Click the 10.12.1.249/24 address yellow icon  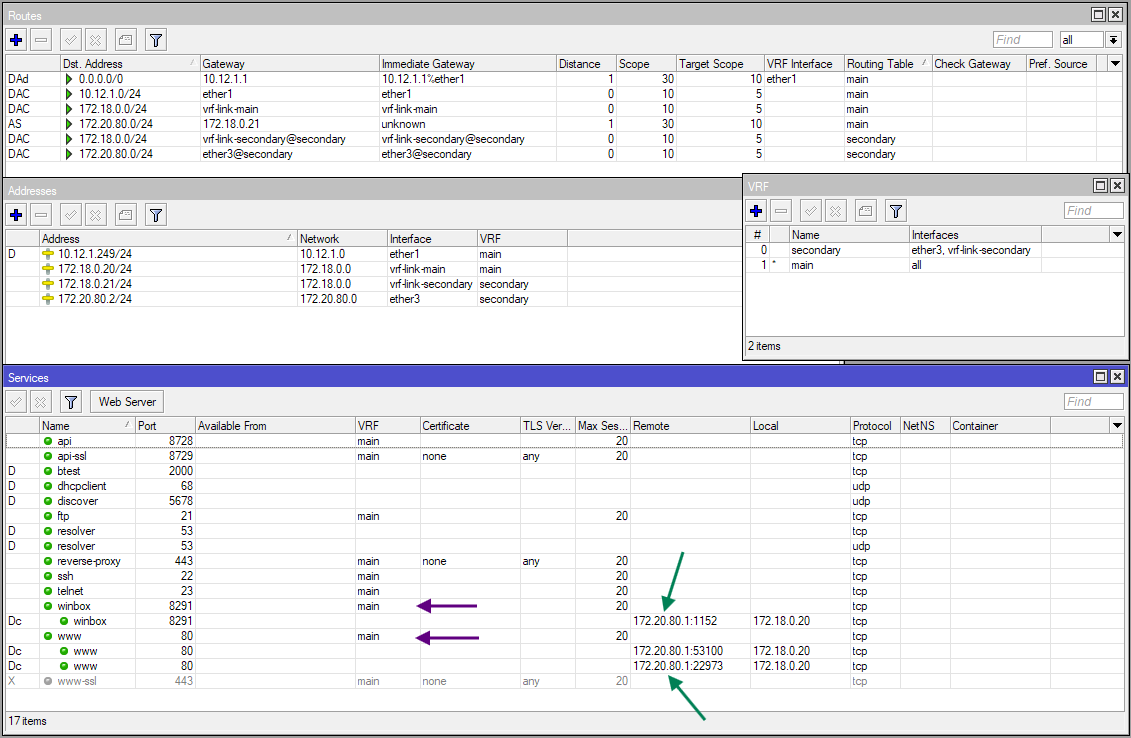tap(48, 254)
